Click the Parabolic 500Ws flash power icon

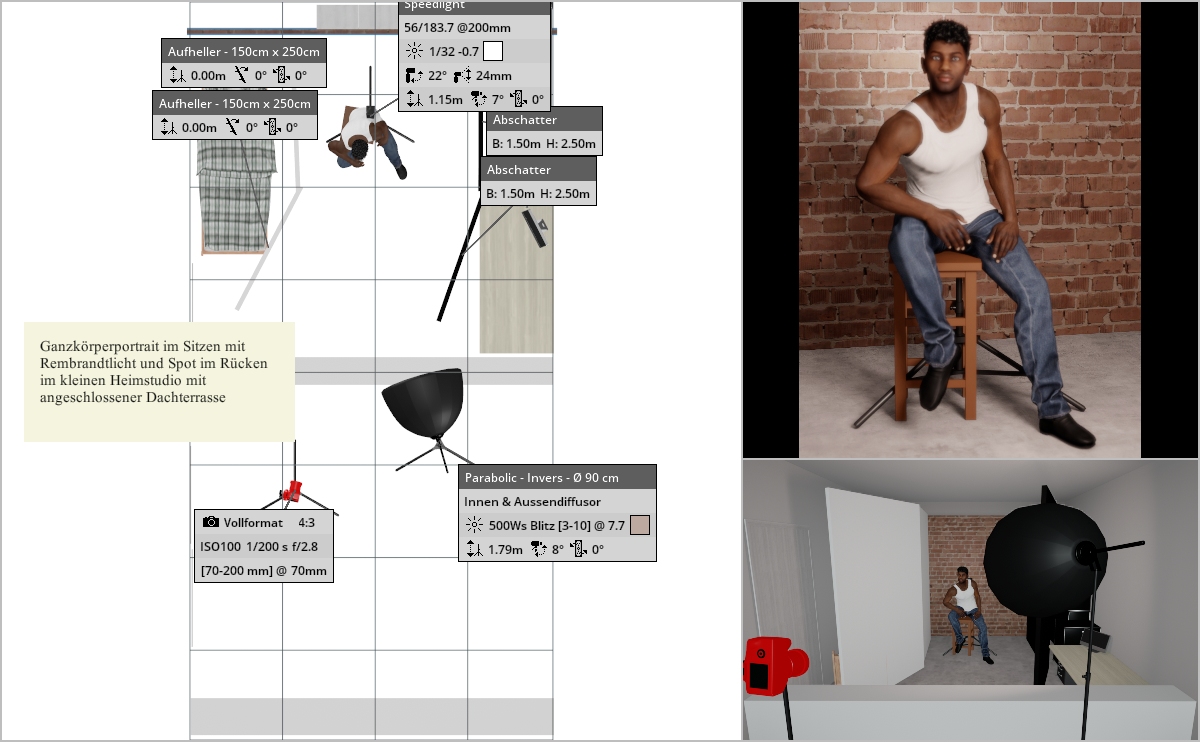click(x=474, y=525)
